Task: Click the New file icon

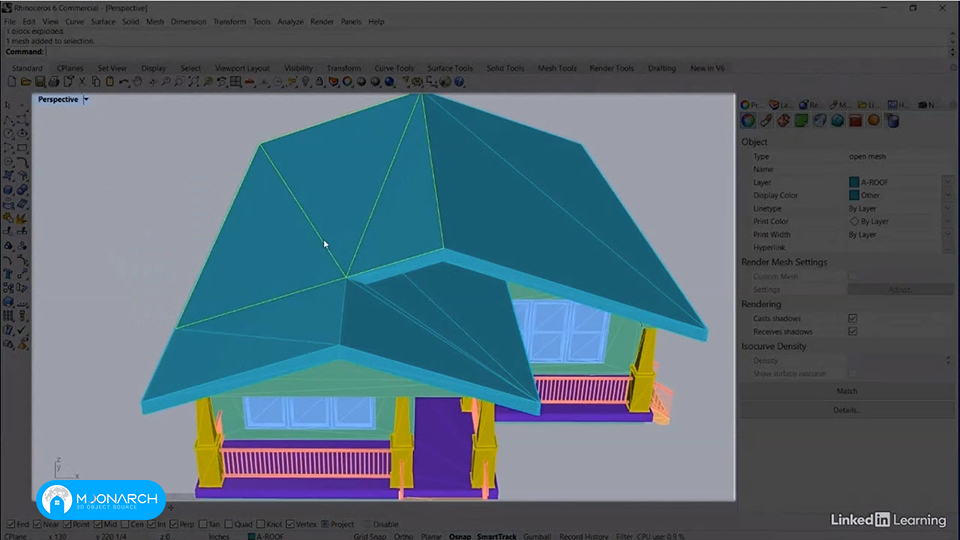Action: coord(12,81)
